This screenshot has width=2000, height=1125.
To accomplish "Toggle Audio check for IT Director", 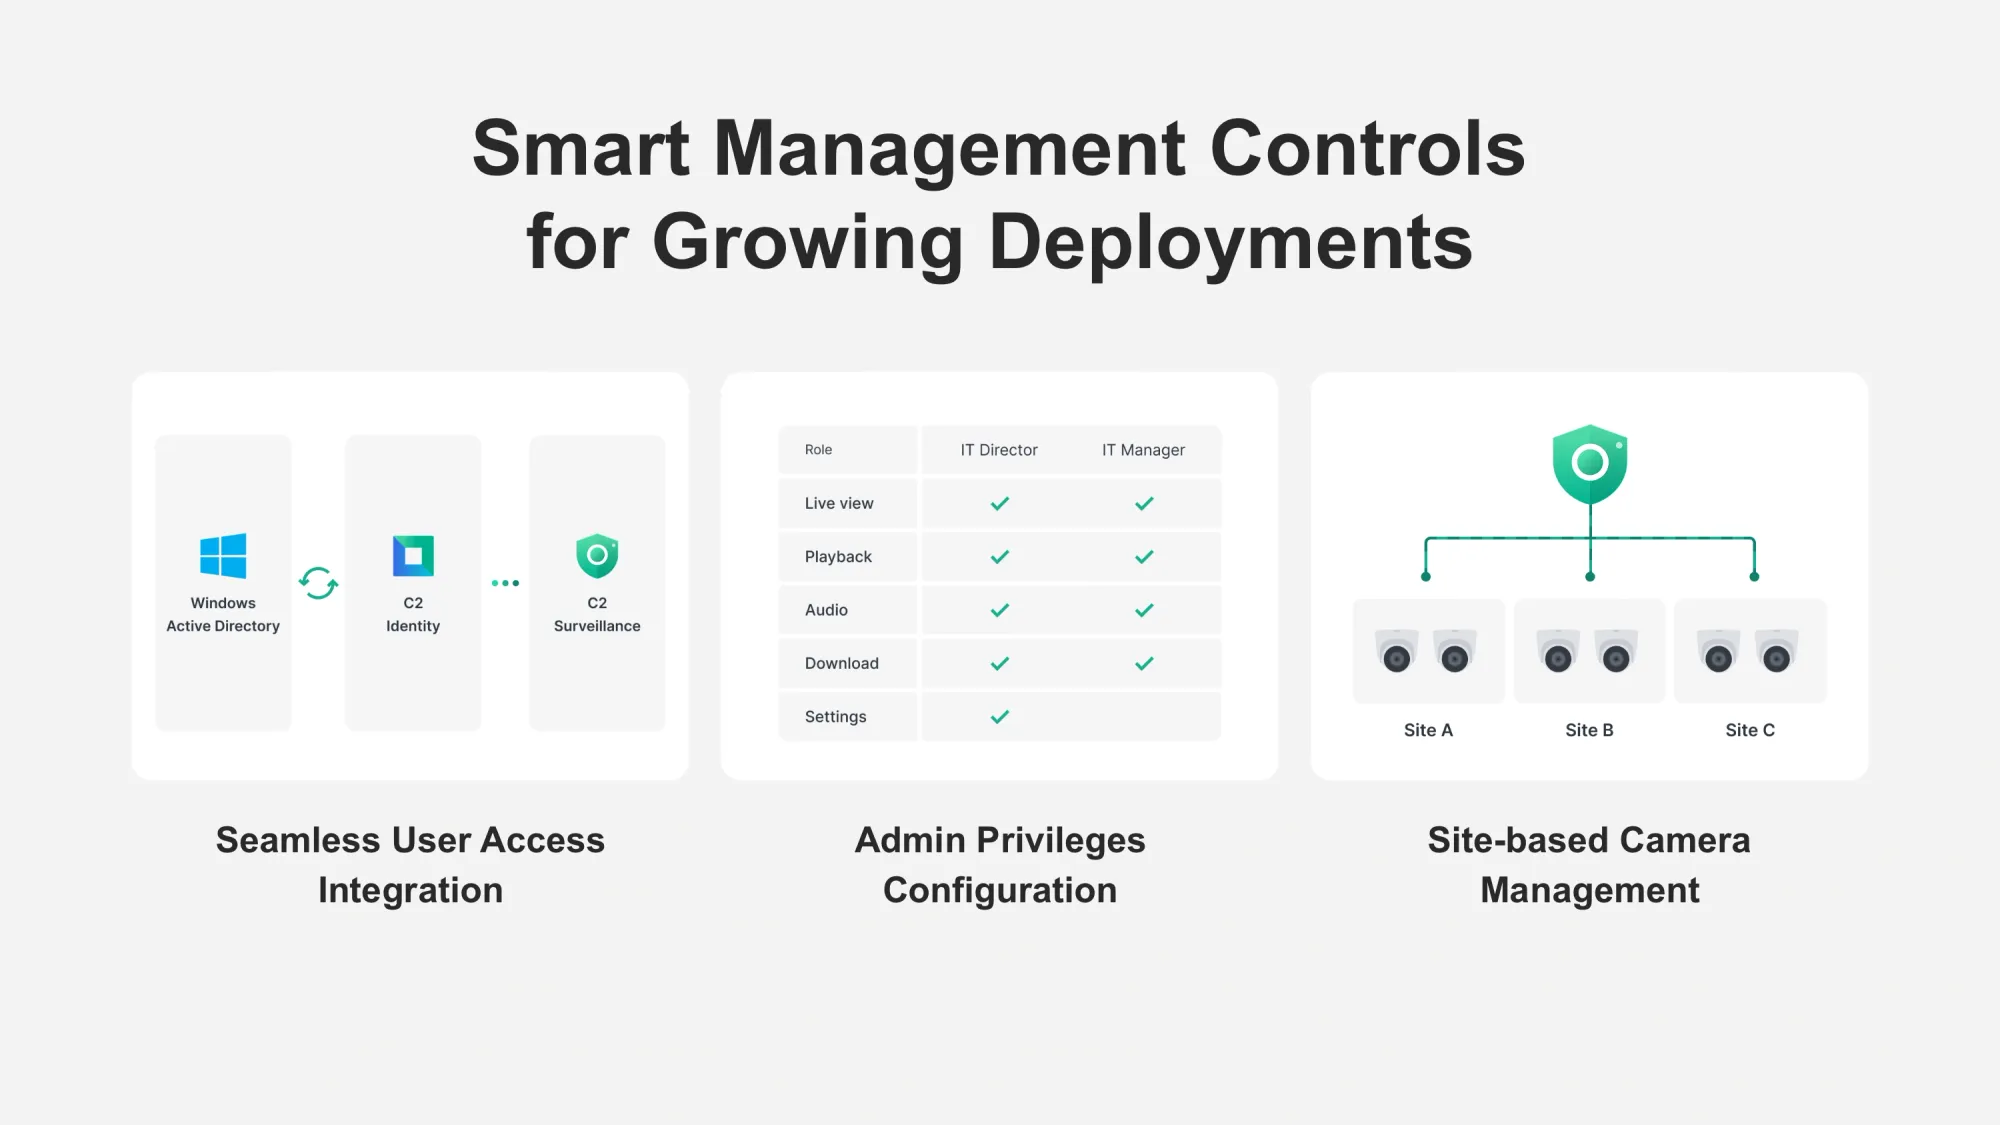I will pyautogui.click(x=1000, y=610).
